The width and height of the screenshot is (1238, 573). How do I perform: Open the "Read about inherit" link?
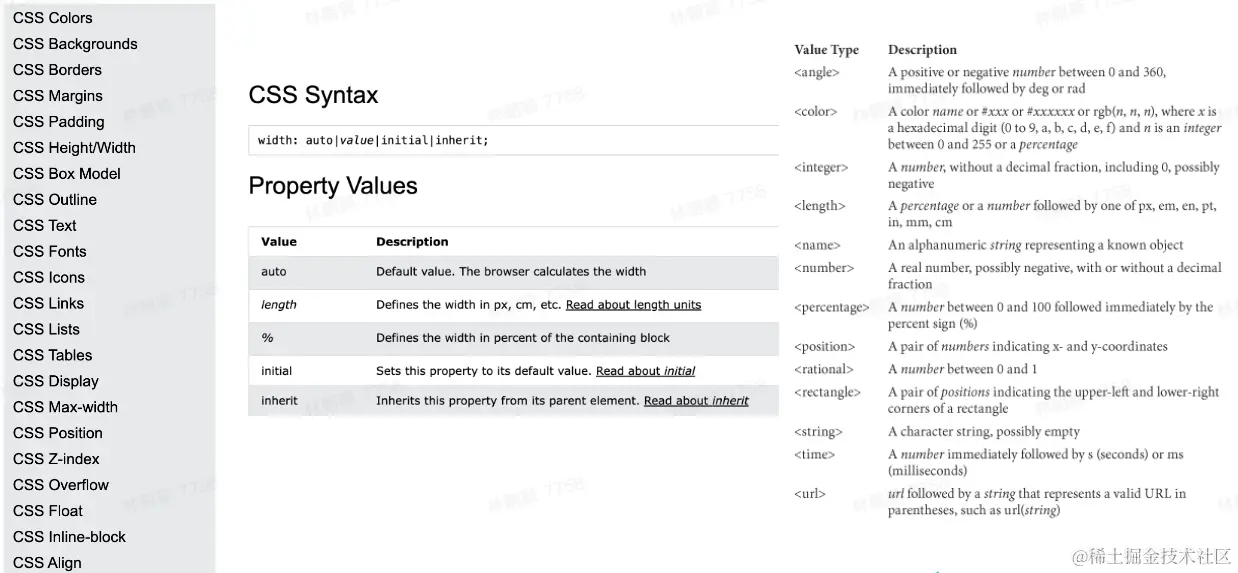(696, 401)
